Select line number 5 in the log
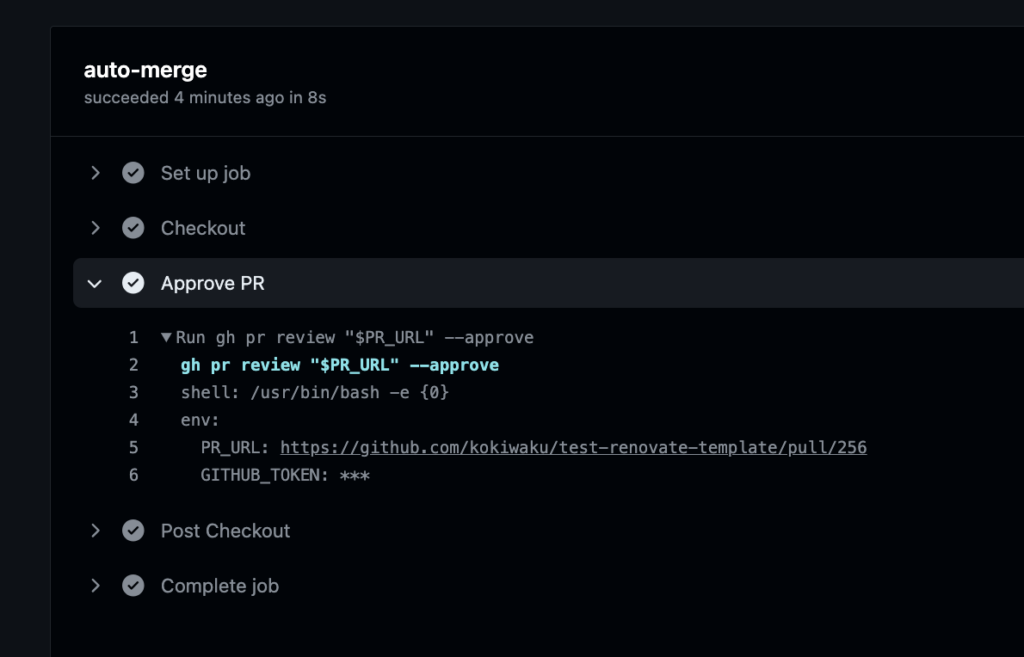This screenshot has height=657, width=1024. click(134, 447)
